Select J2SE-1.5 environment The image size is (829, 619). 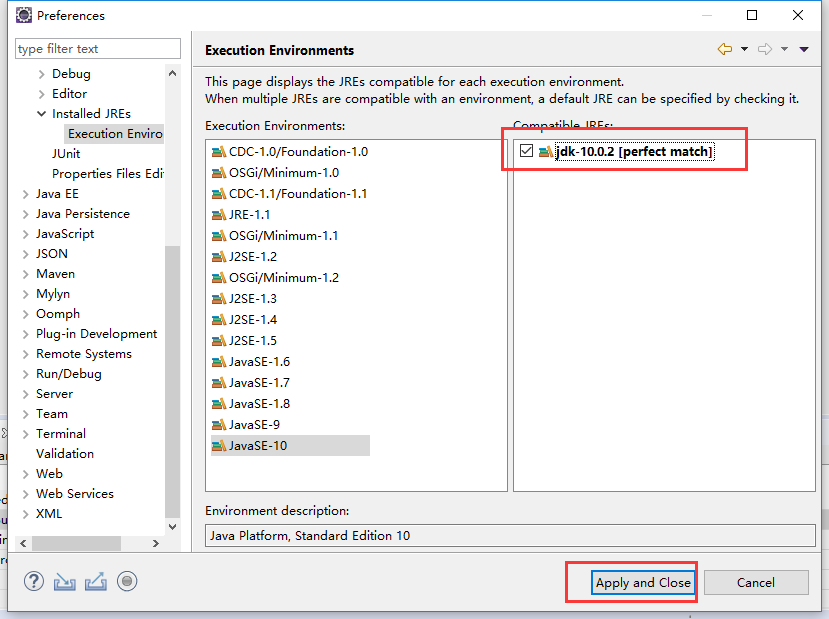244,341
